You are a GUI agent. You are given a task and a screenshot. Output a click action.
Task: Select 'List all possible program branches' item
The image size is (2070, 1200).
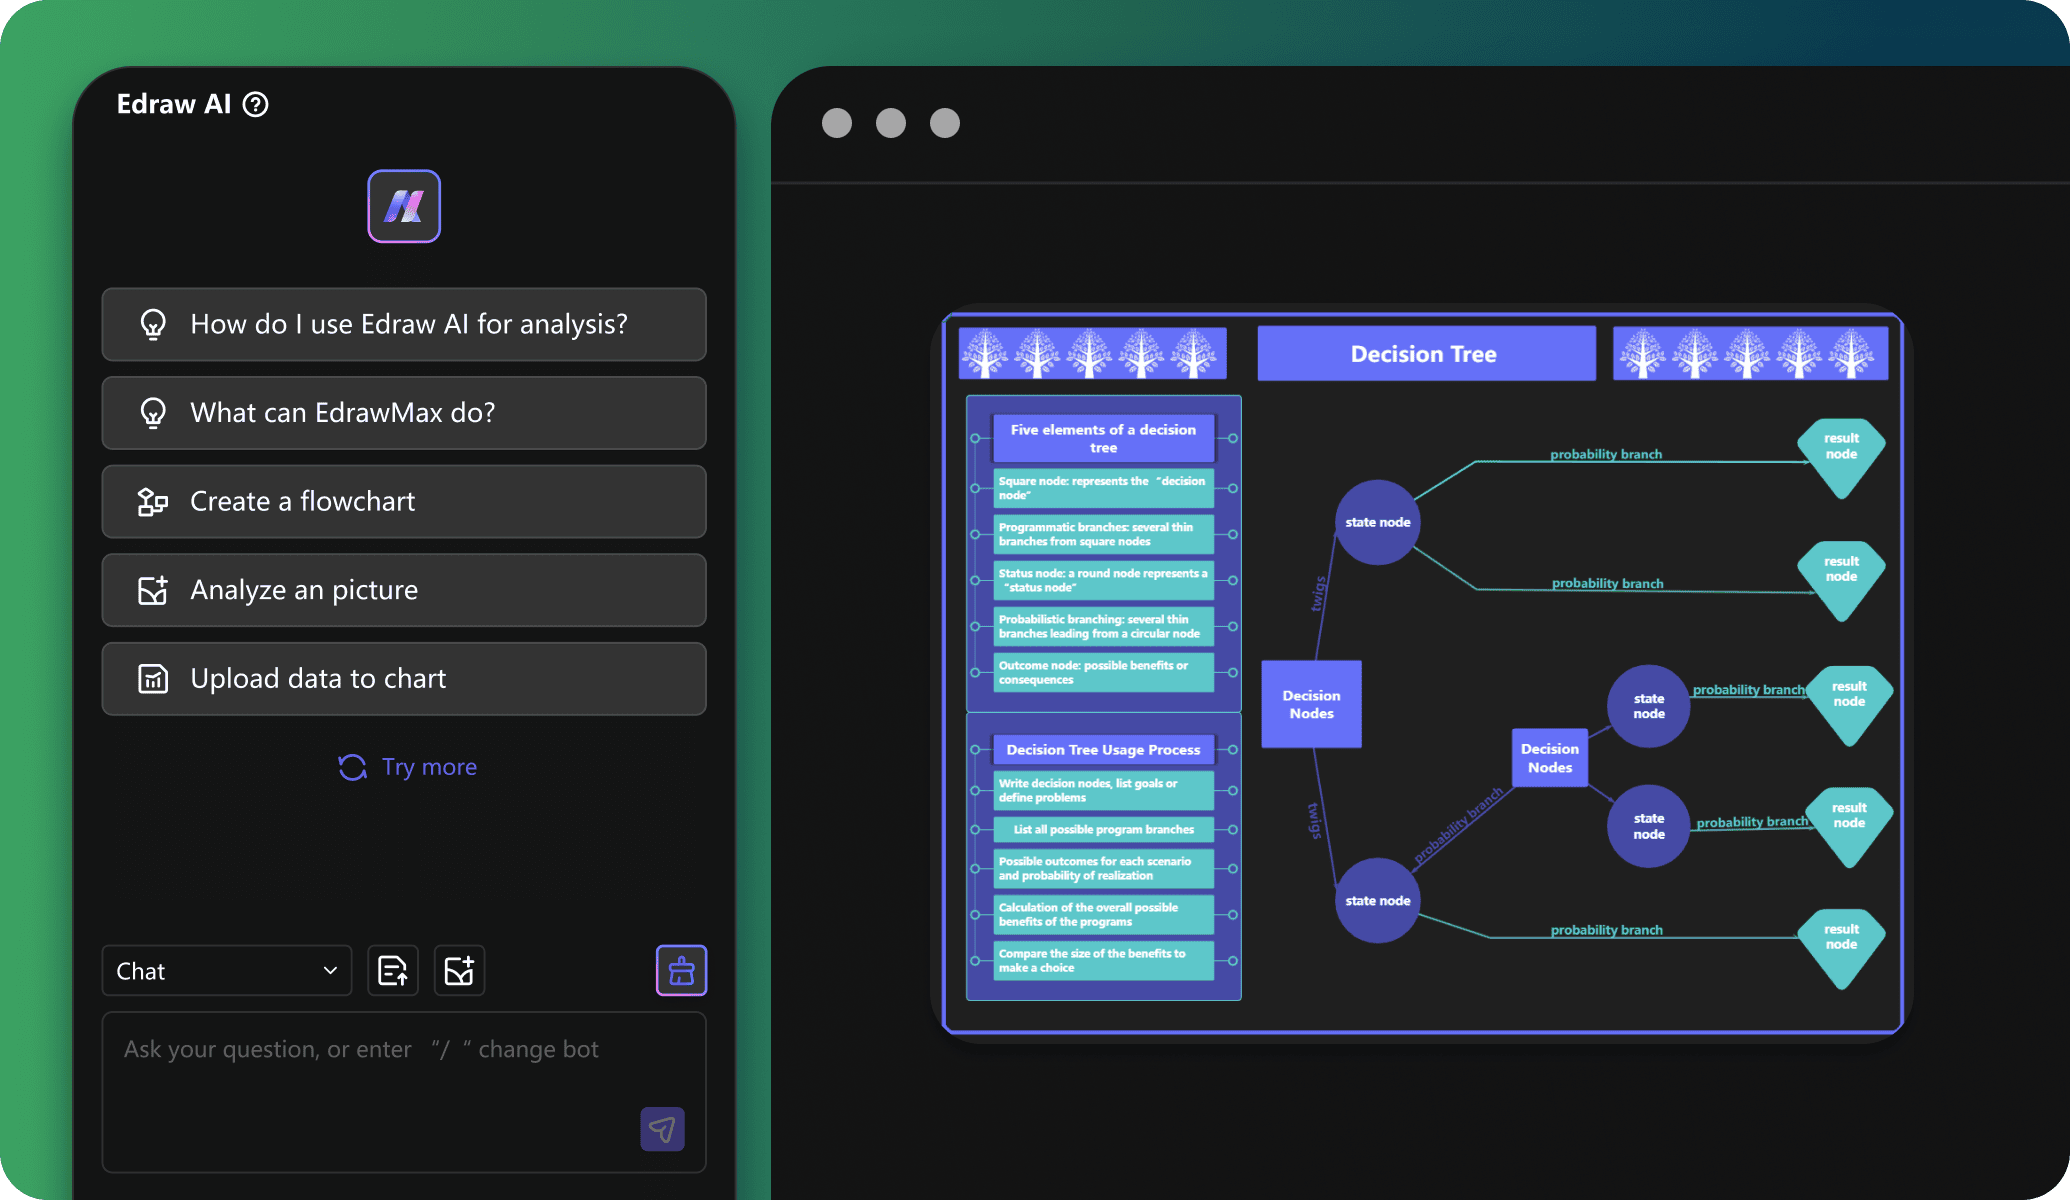coord(1103,829)
